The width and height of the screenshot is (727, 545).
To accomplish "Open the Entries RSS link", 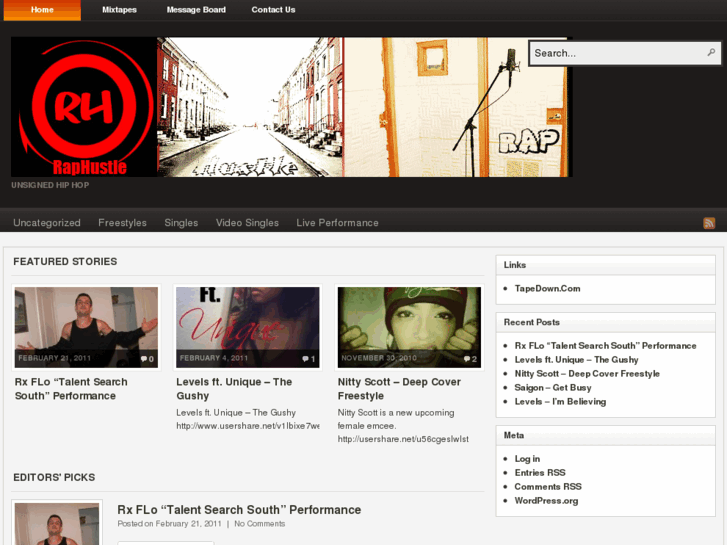I will pos(540,473).
